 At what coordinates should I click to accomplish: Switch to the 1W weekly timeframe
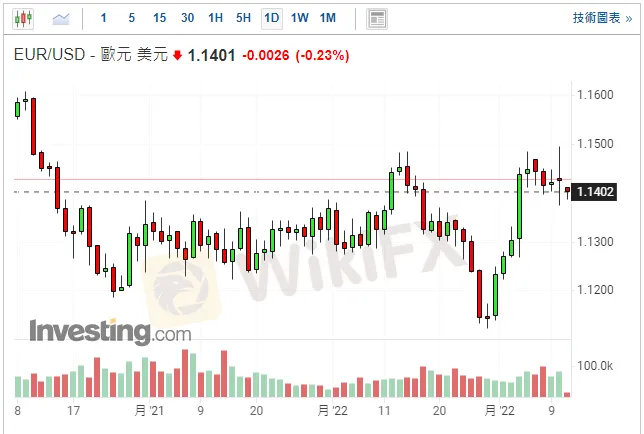[x=300, y=18]
